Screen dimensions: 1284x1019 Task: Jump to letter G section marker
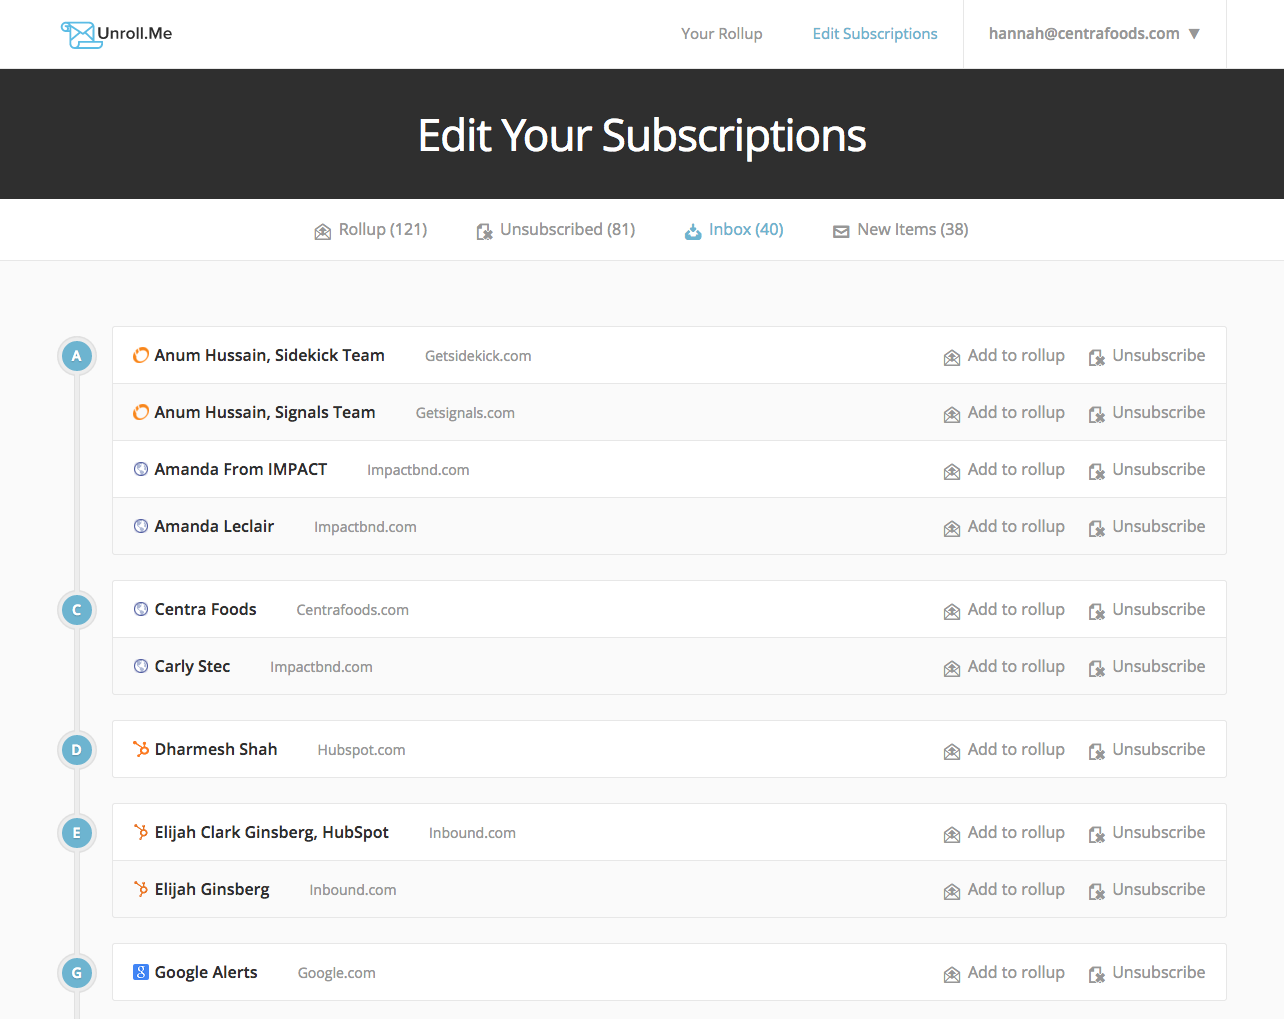click(x=77, y=973)
